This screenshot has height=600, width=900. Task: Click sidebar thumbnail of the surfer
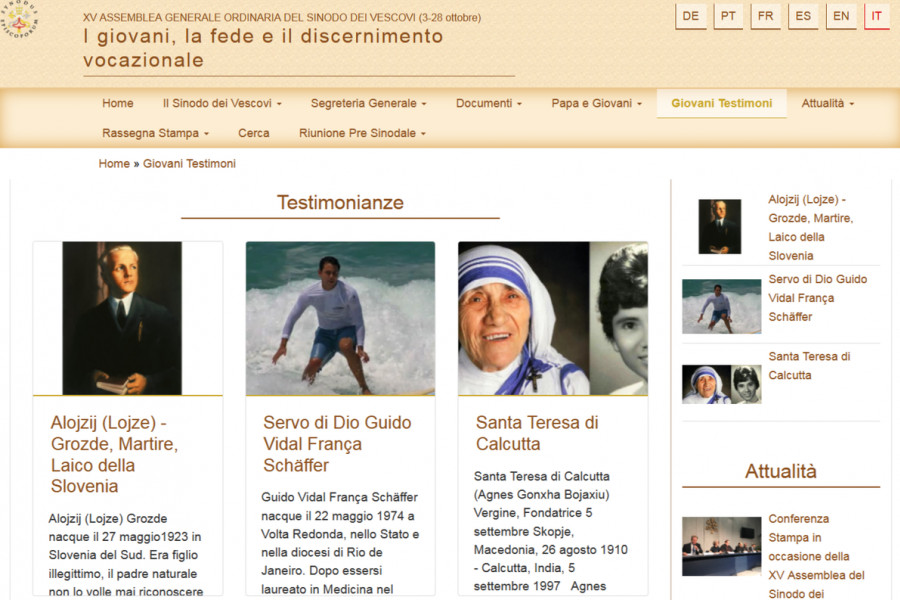coord(721,307)
